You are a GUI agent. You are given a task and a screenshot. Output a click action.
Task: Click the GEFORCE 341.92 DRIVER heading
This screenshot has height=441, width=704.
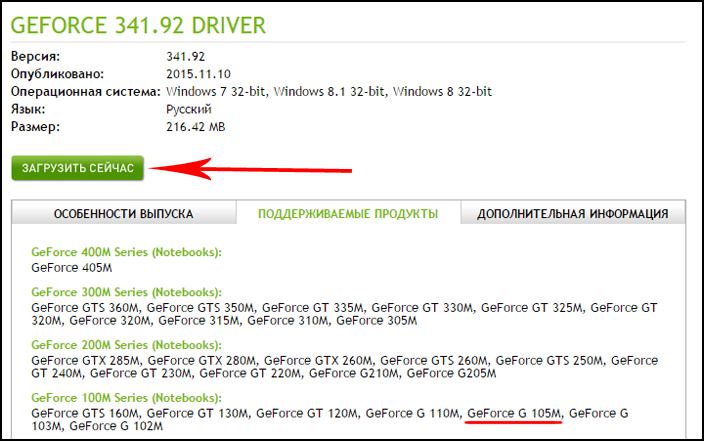coord(138,26)
